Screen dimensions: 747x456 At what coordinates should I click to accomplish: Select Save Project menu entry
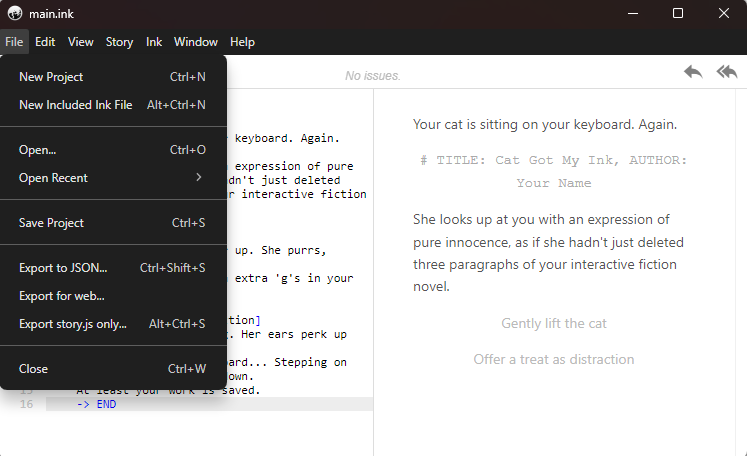tap(113, 223)
